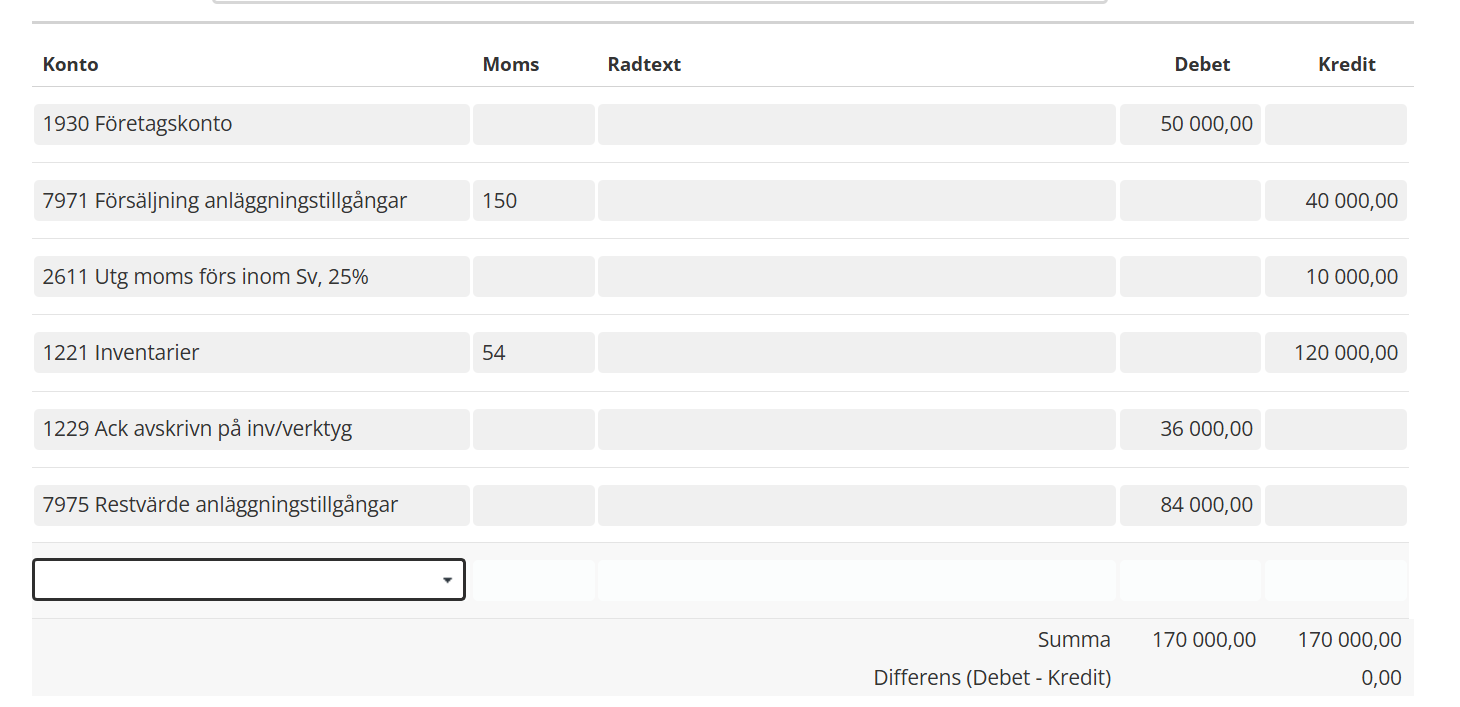Select the 7971 Försäljning anläggningstillgångar account field
The height and width of the screenshot is (707, 1460).
tap(251, 200)
